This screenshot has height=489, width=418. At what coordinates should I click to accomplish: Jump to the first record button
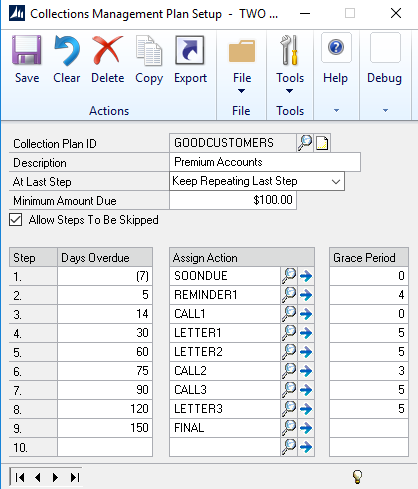click(x=20, y=478)
